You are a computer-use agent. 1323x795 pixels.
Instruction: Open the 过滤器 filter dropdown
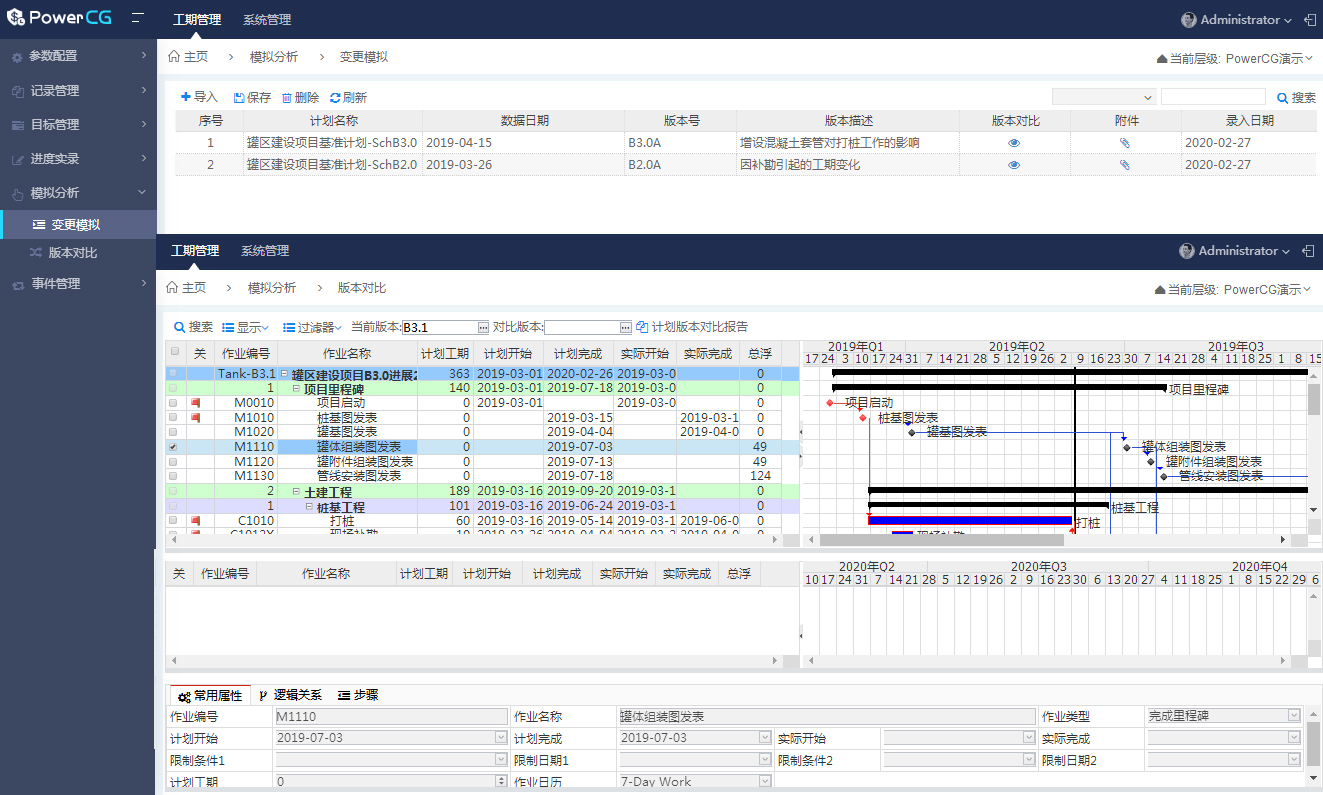pos(312,327)
